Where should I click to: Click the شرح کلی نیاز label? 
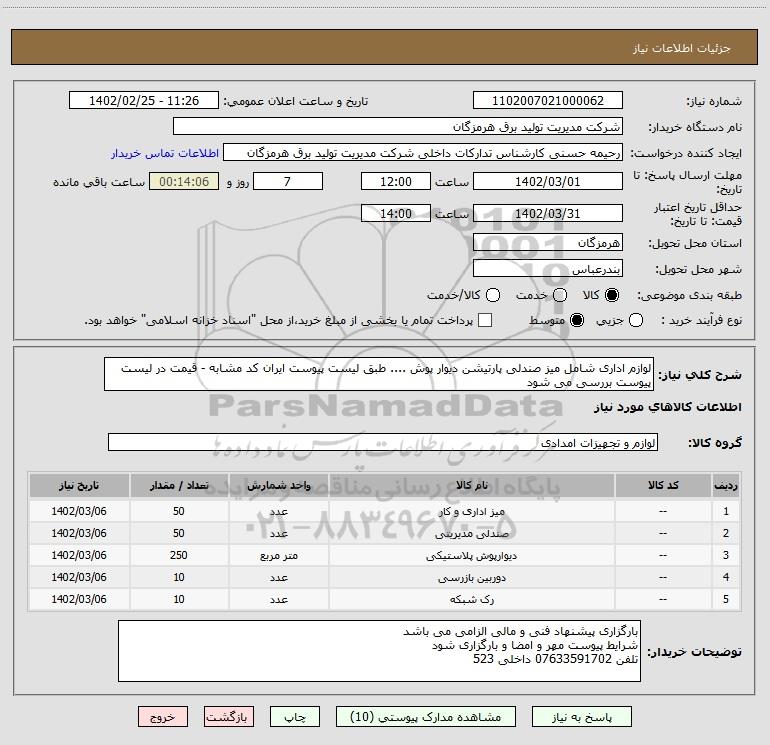click(700, 375)
